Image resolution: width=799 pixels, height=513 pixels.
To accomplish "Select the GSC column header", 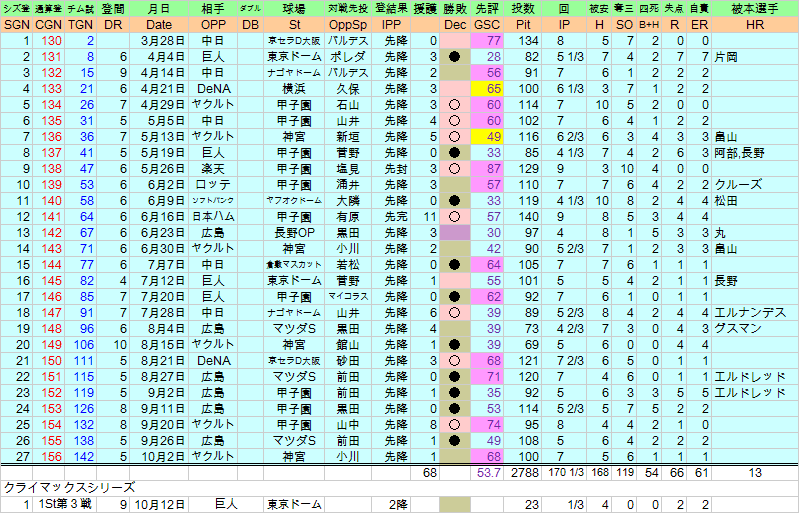I will point(486,24).
